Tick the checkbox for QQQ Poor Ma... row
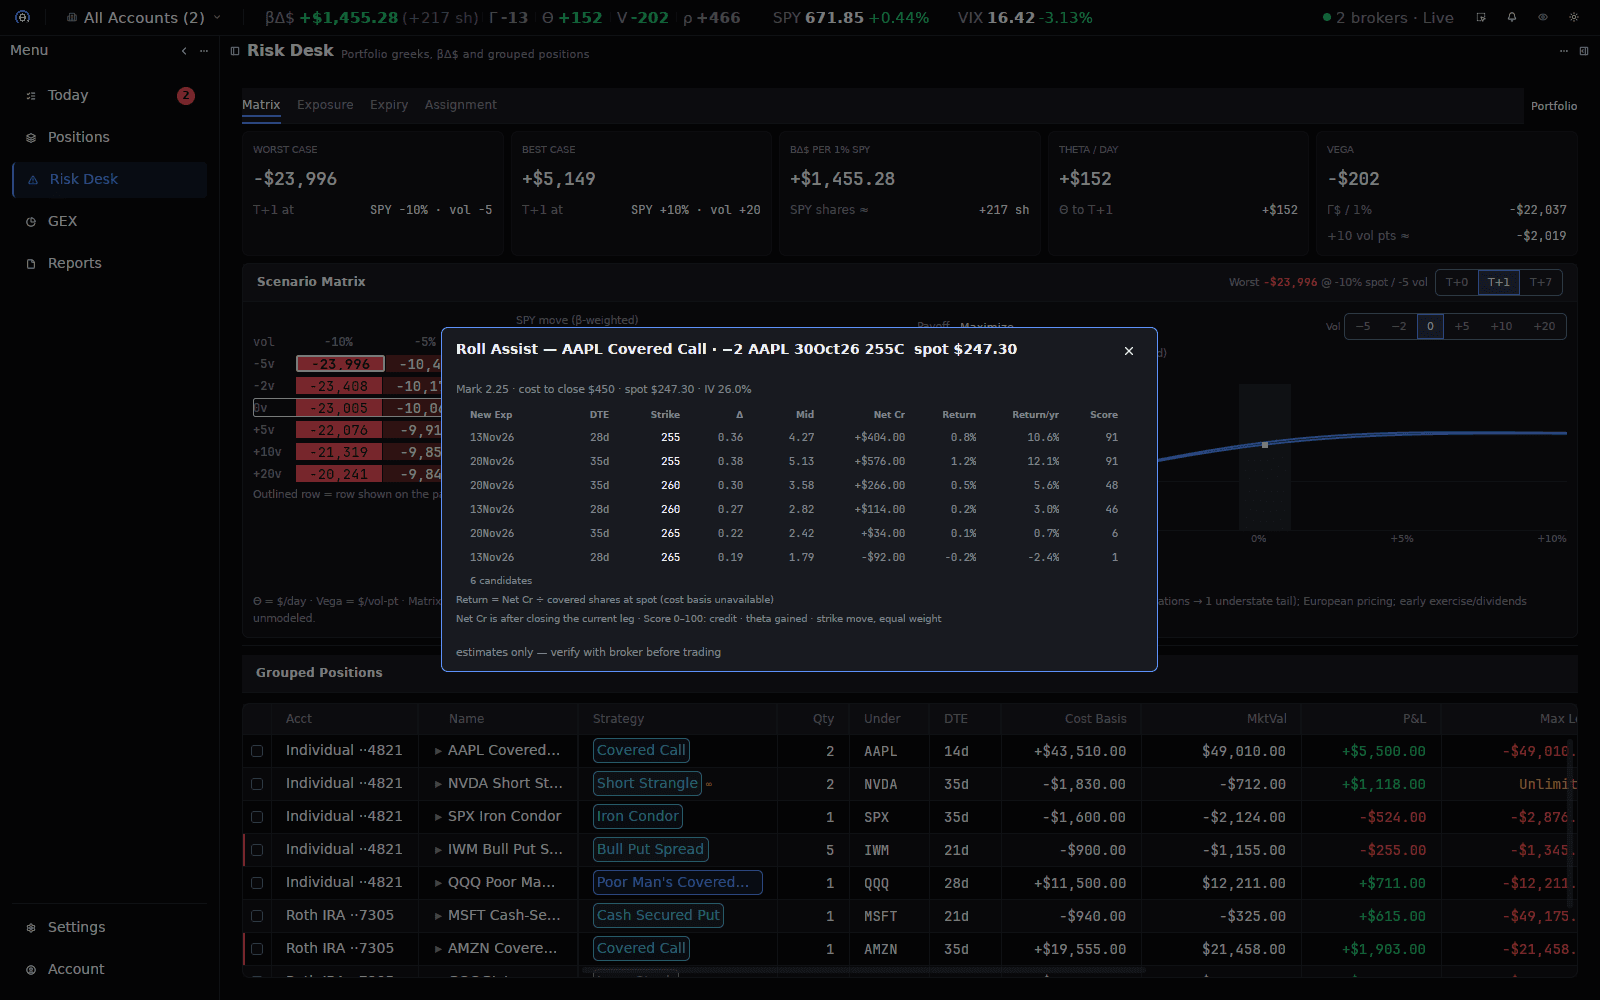The width and height of the screenshot is (1600, 1000). [257, 883]
